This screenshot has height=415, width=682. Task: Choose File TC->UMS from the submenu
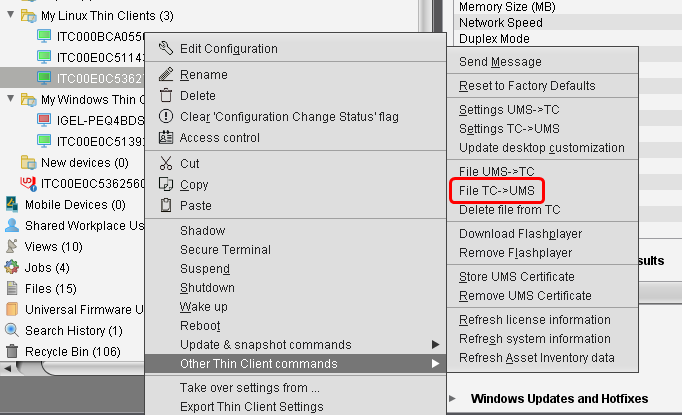click(503, 190)
